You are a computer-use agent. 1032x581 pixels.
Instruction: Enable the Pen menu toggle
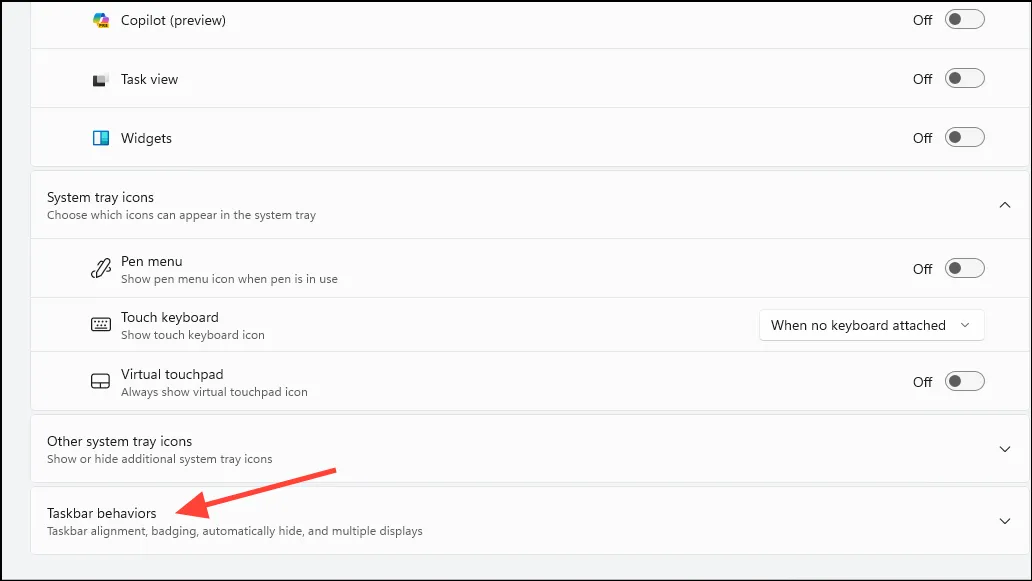(x=964, y=268)
